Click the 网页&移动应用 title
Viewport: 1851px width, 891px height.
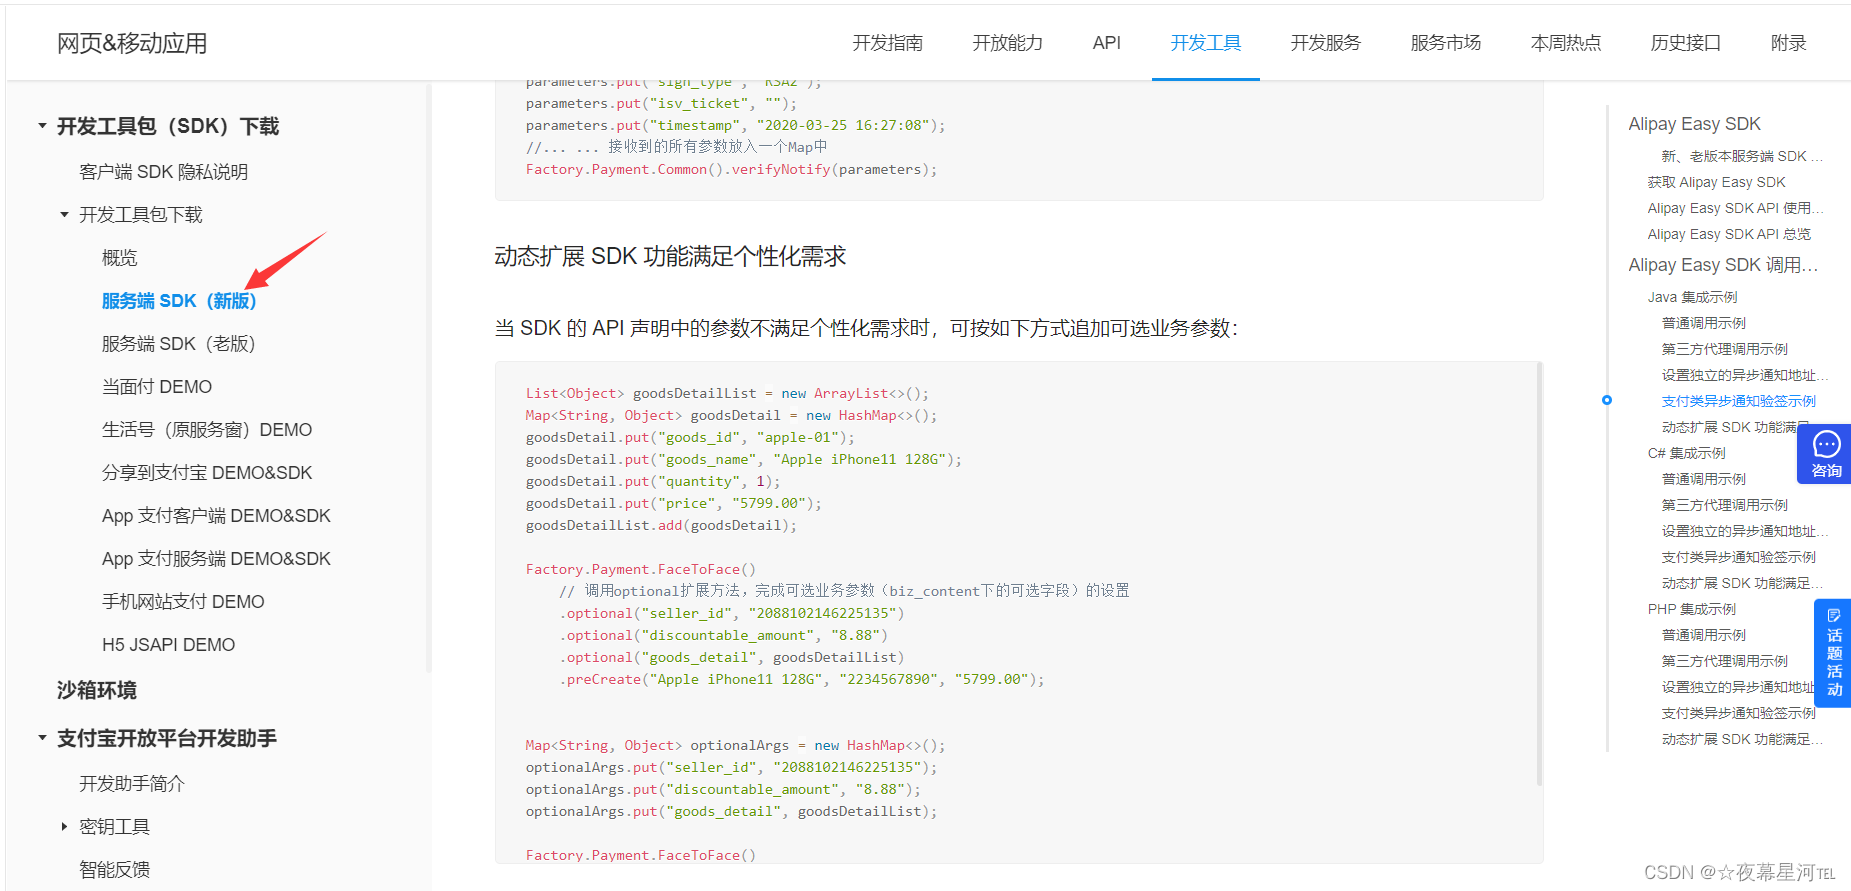click(x=132, y=43)
